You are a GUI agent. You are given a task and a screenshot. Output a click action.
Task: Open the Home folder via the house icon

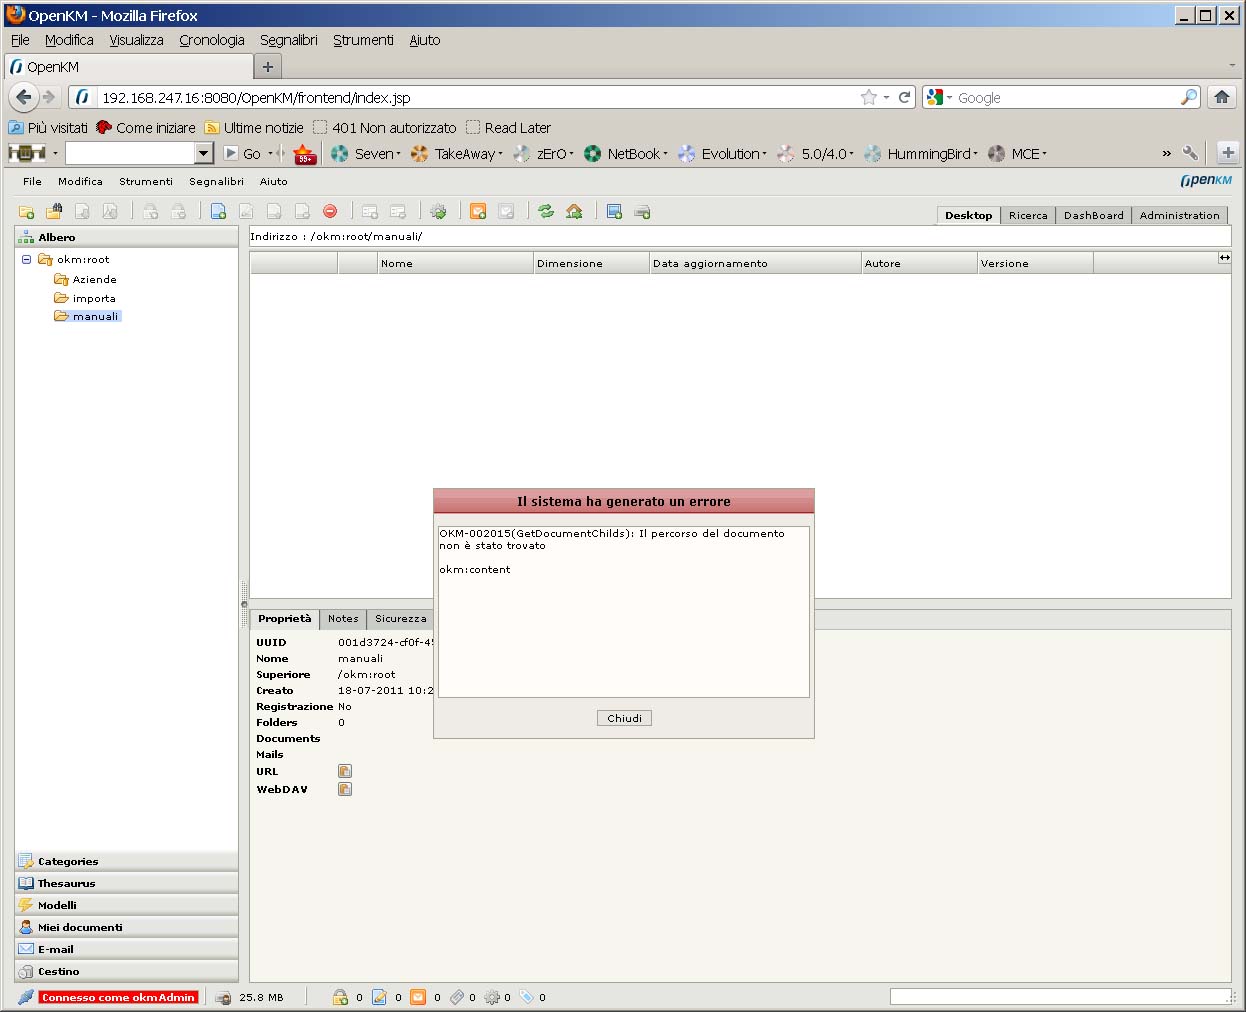coord(572,211)
